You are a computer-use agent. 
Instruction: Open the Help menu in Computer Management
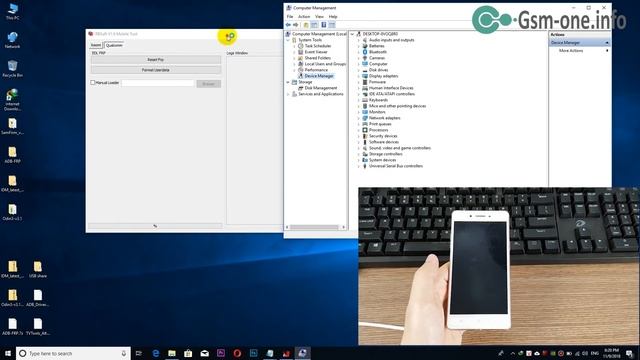333,17
